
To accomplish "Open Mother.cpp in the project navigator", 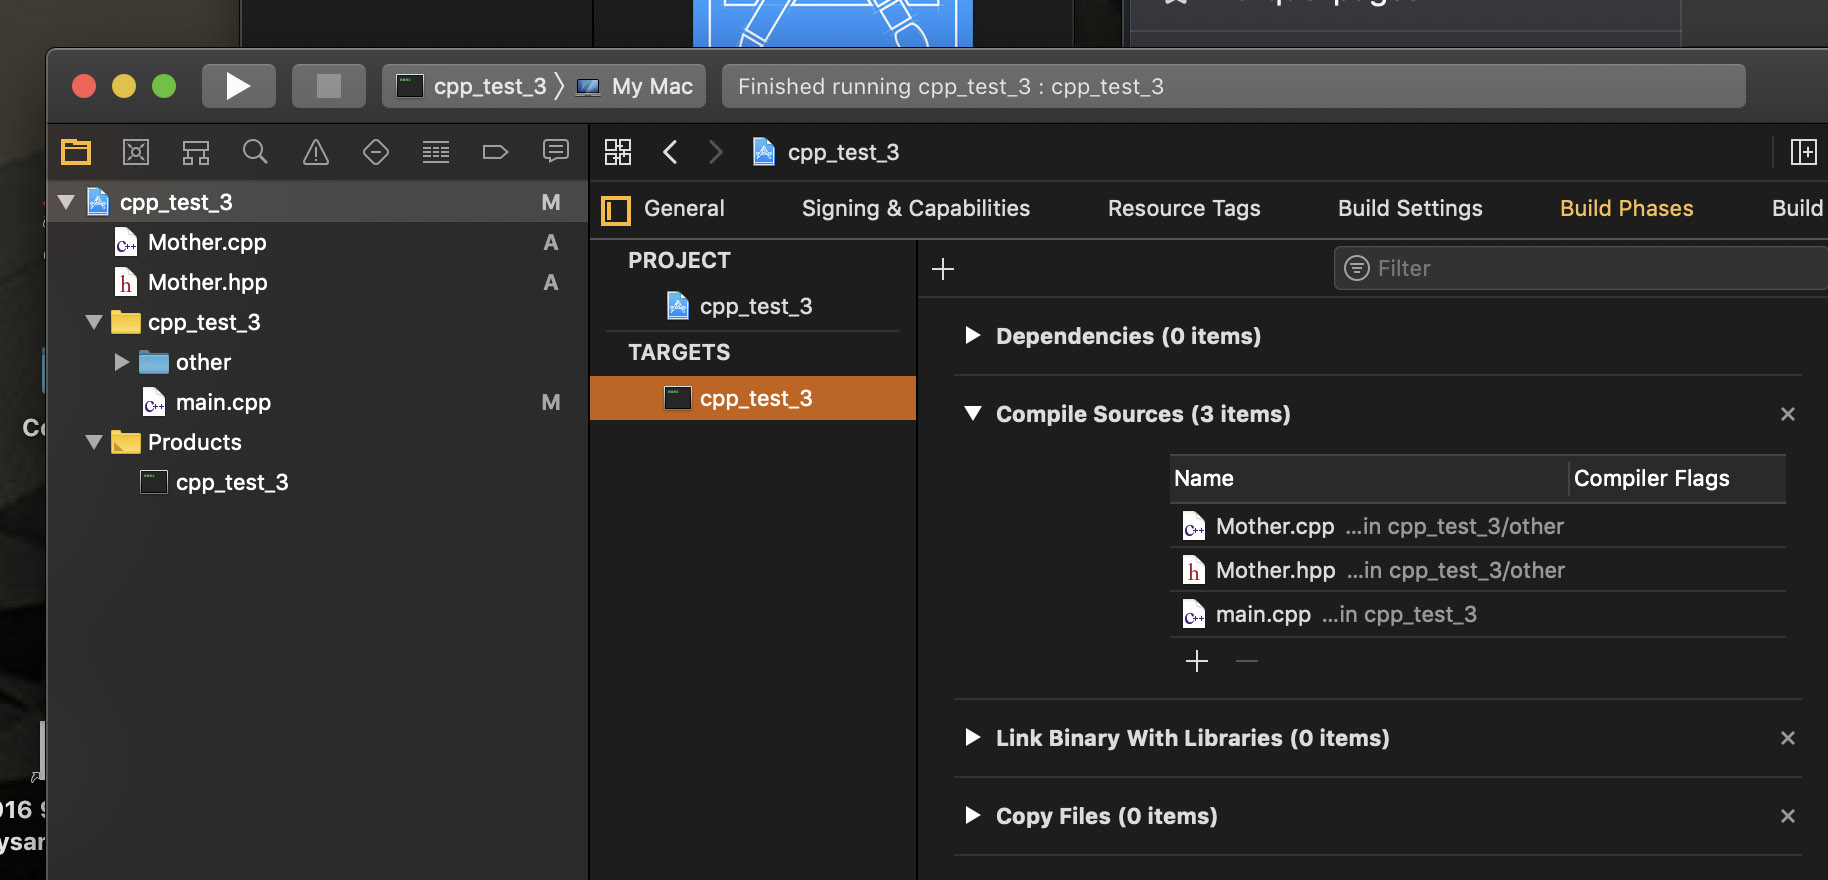I will [207, 242].
